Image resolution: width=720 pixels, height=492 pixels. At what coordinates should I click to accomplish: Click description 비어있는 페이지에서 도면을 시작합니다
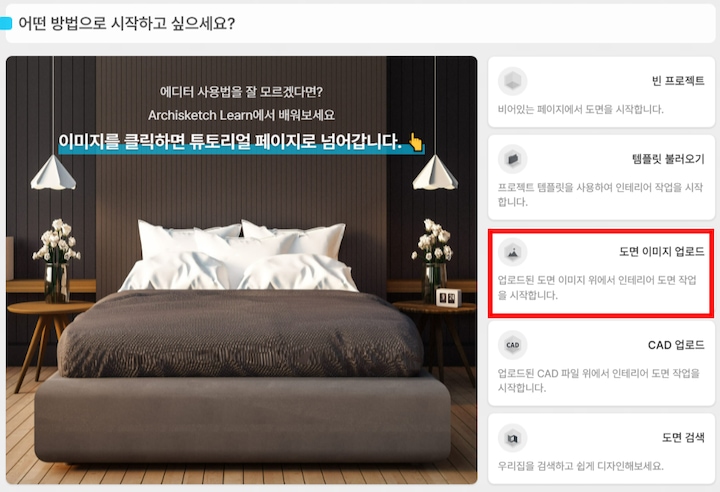581,109
